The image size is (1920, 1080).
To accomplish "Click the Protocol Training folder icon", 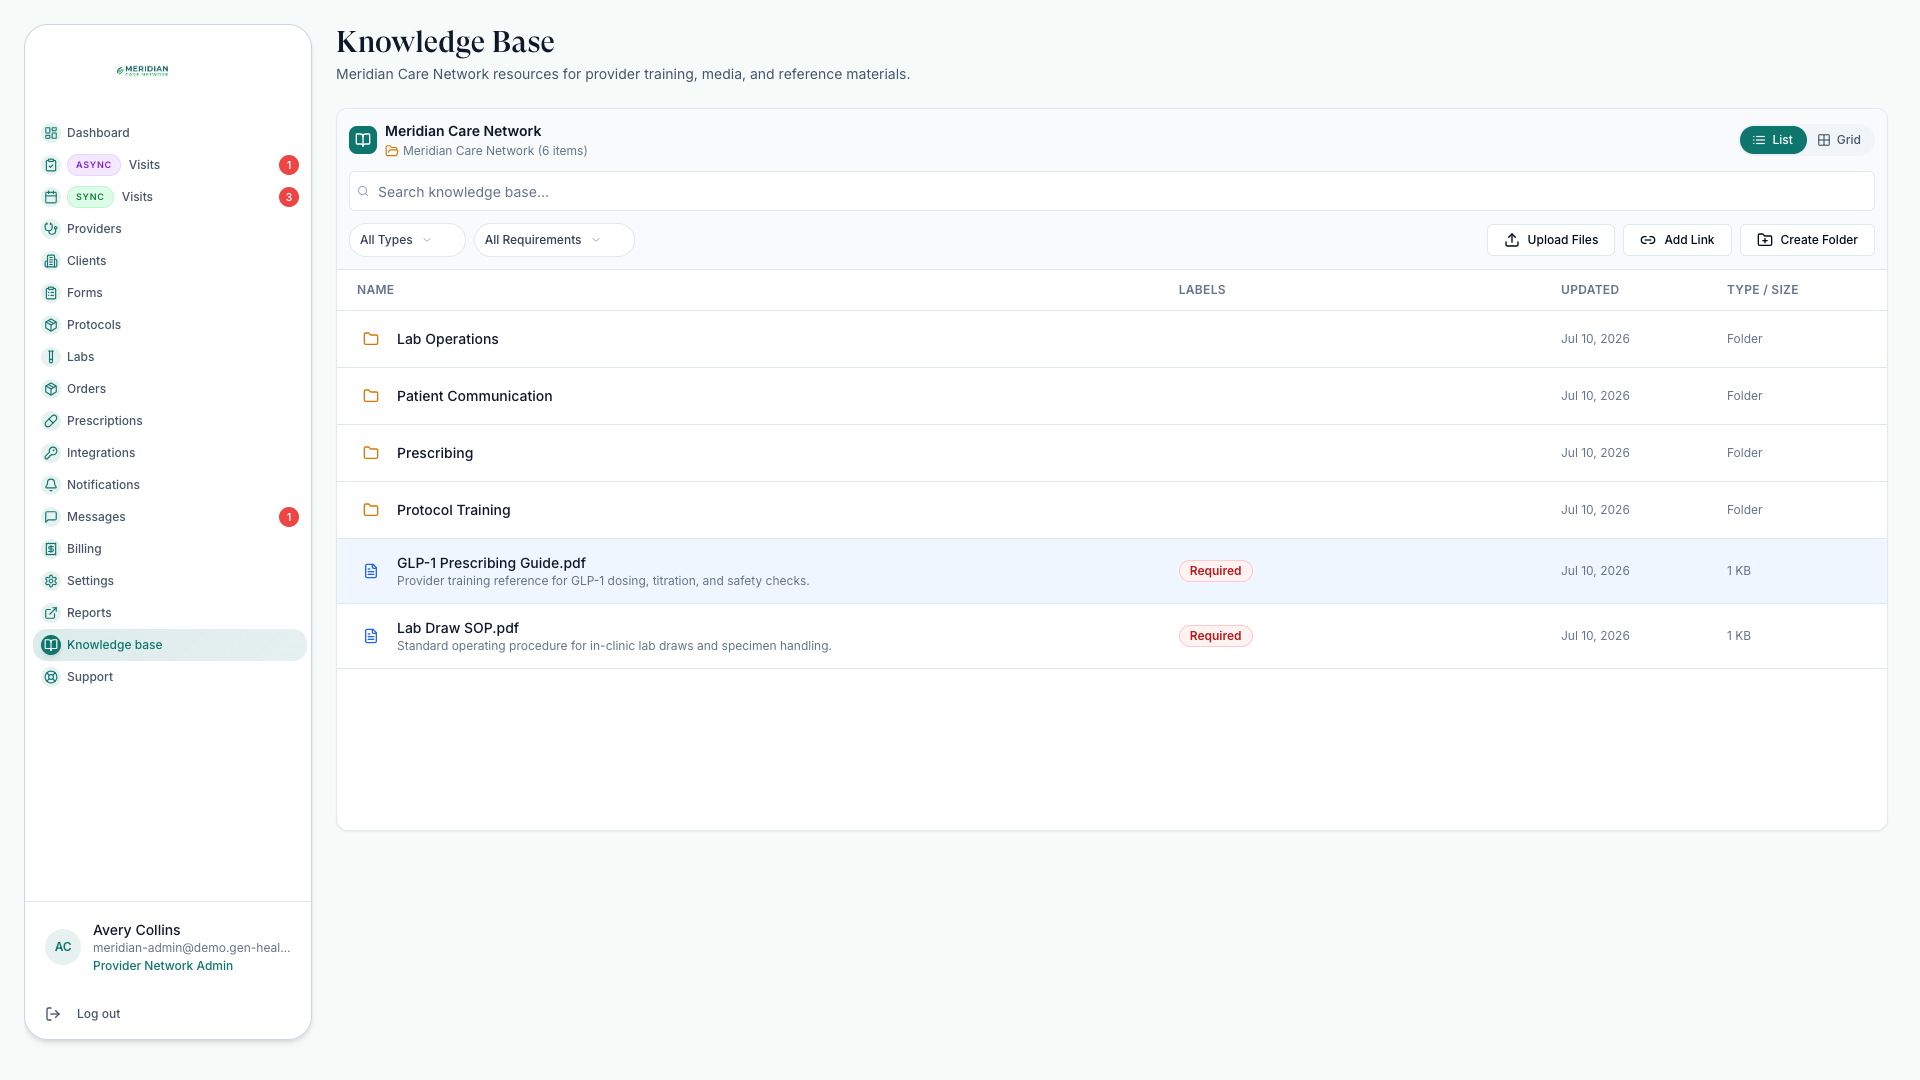I will click(x=371, y=510).
